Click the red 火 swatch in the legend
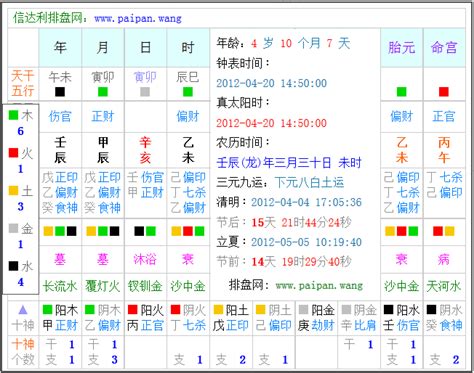474x373 pixels. (13, 153)
